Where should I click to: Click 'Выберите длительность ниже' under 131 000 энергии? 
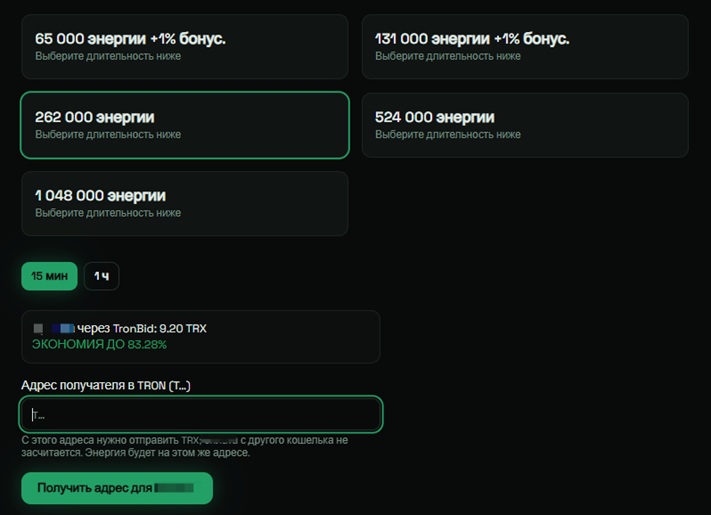[x=448, y=56]
